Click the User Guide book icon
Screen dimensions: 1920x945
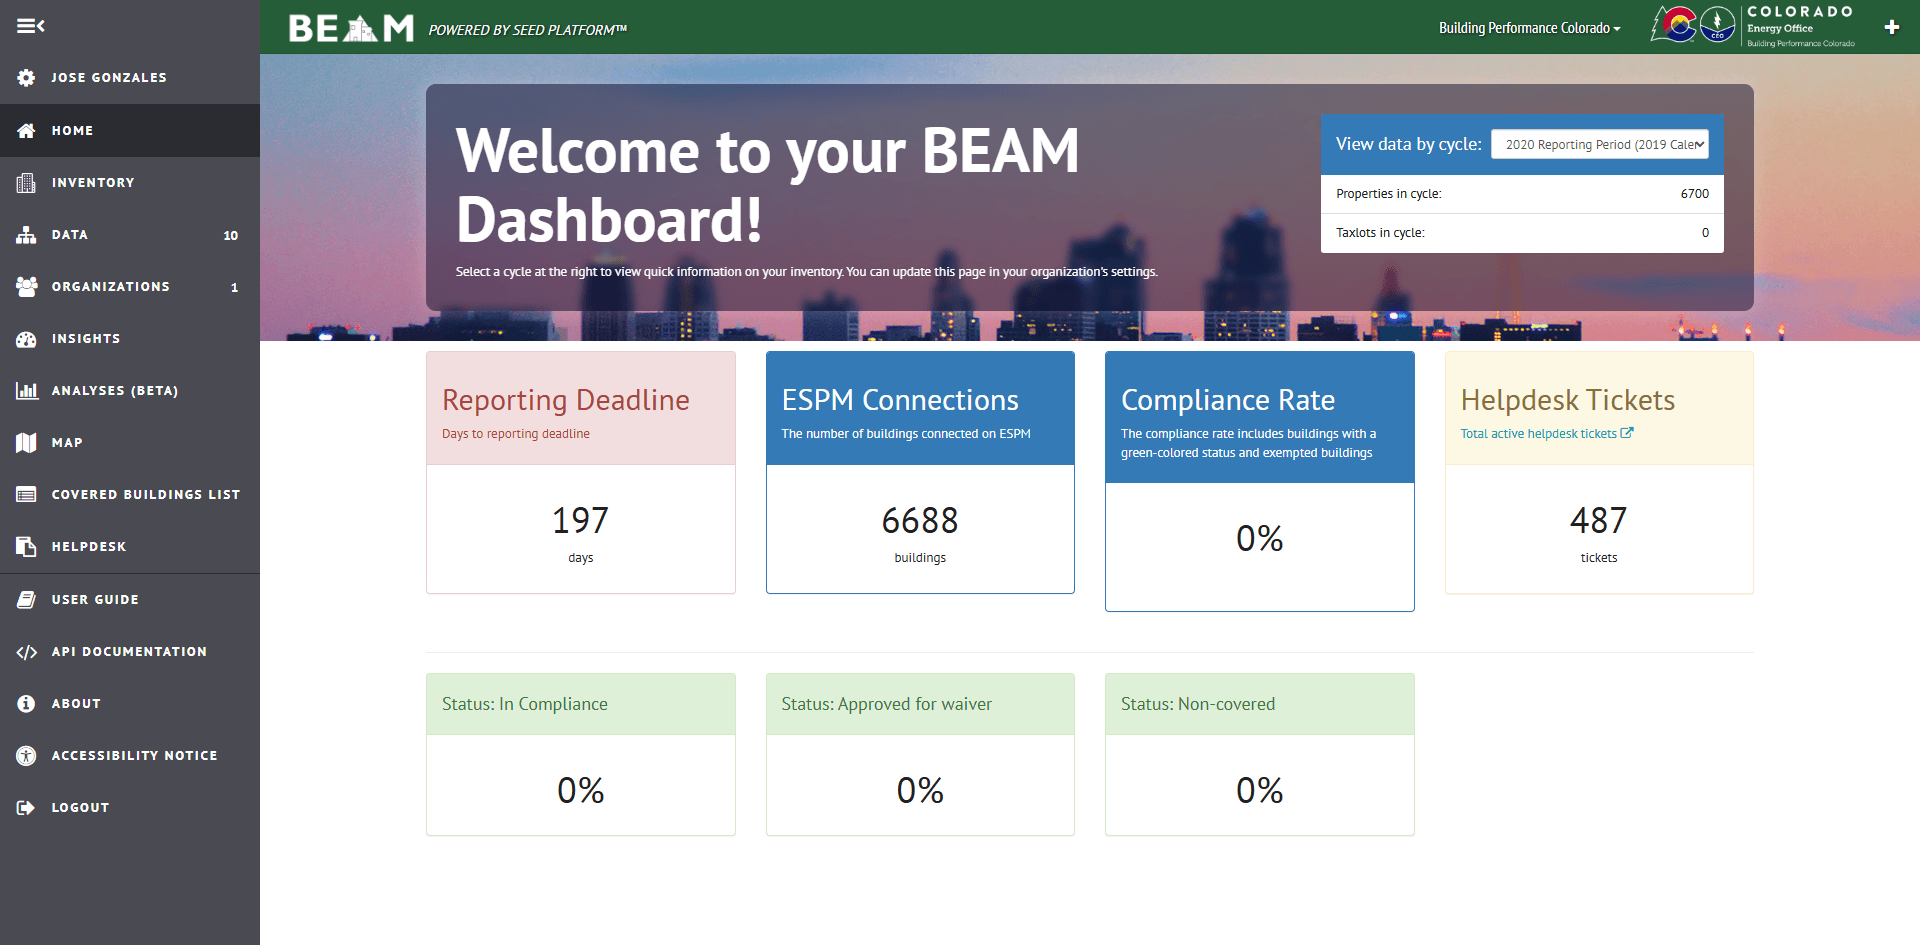tap(26, 600)
